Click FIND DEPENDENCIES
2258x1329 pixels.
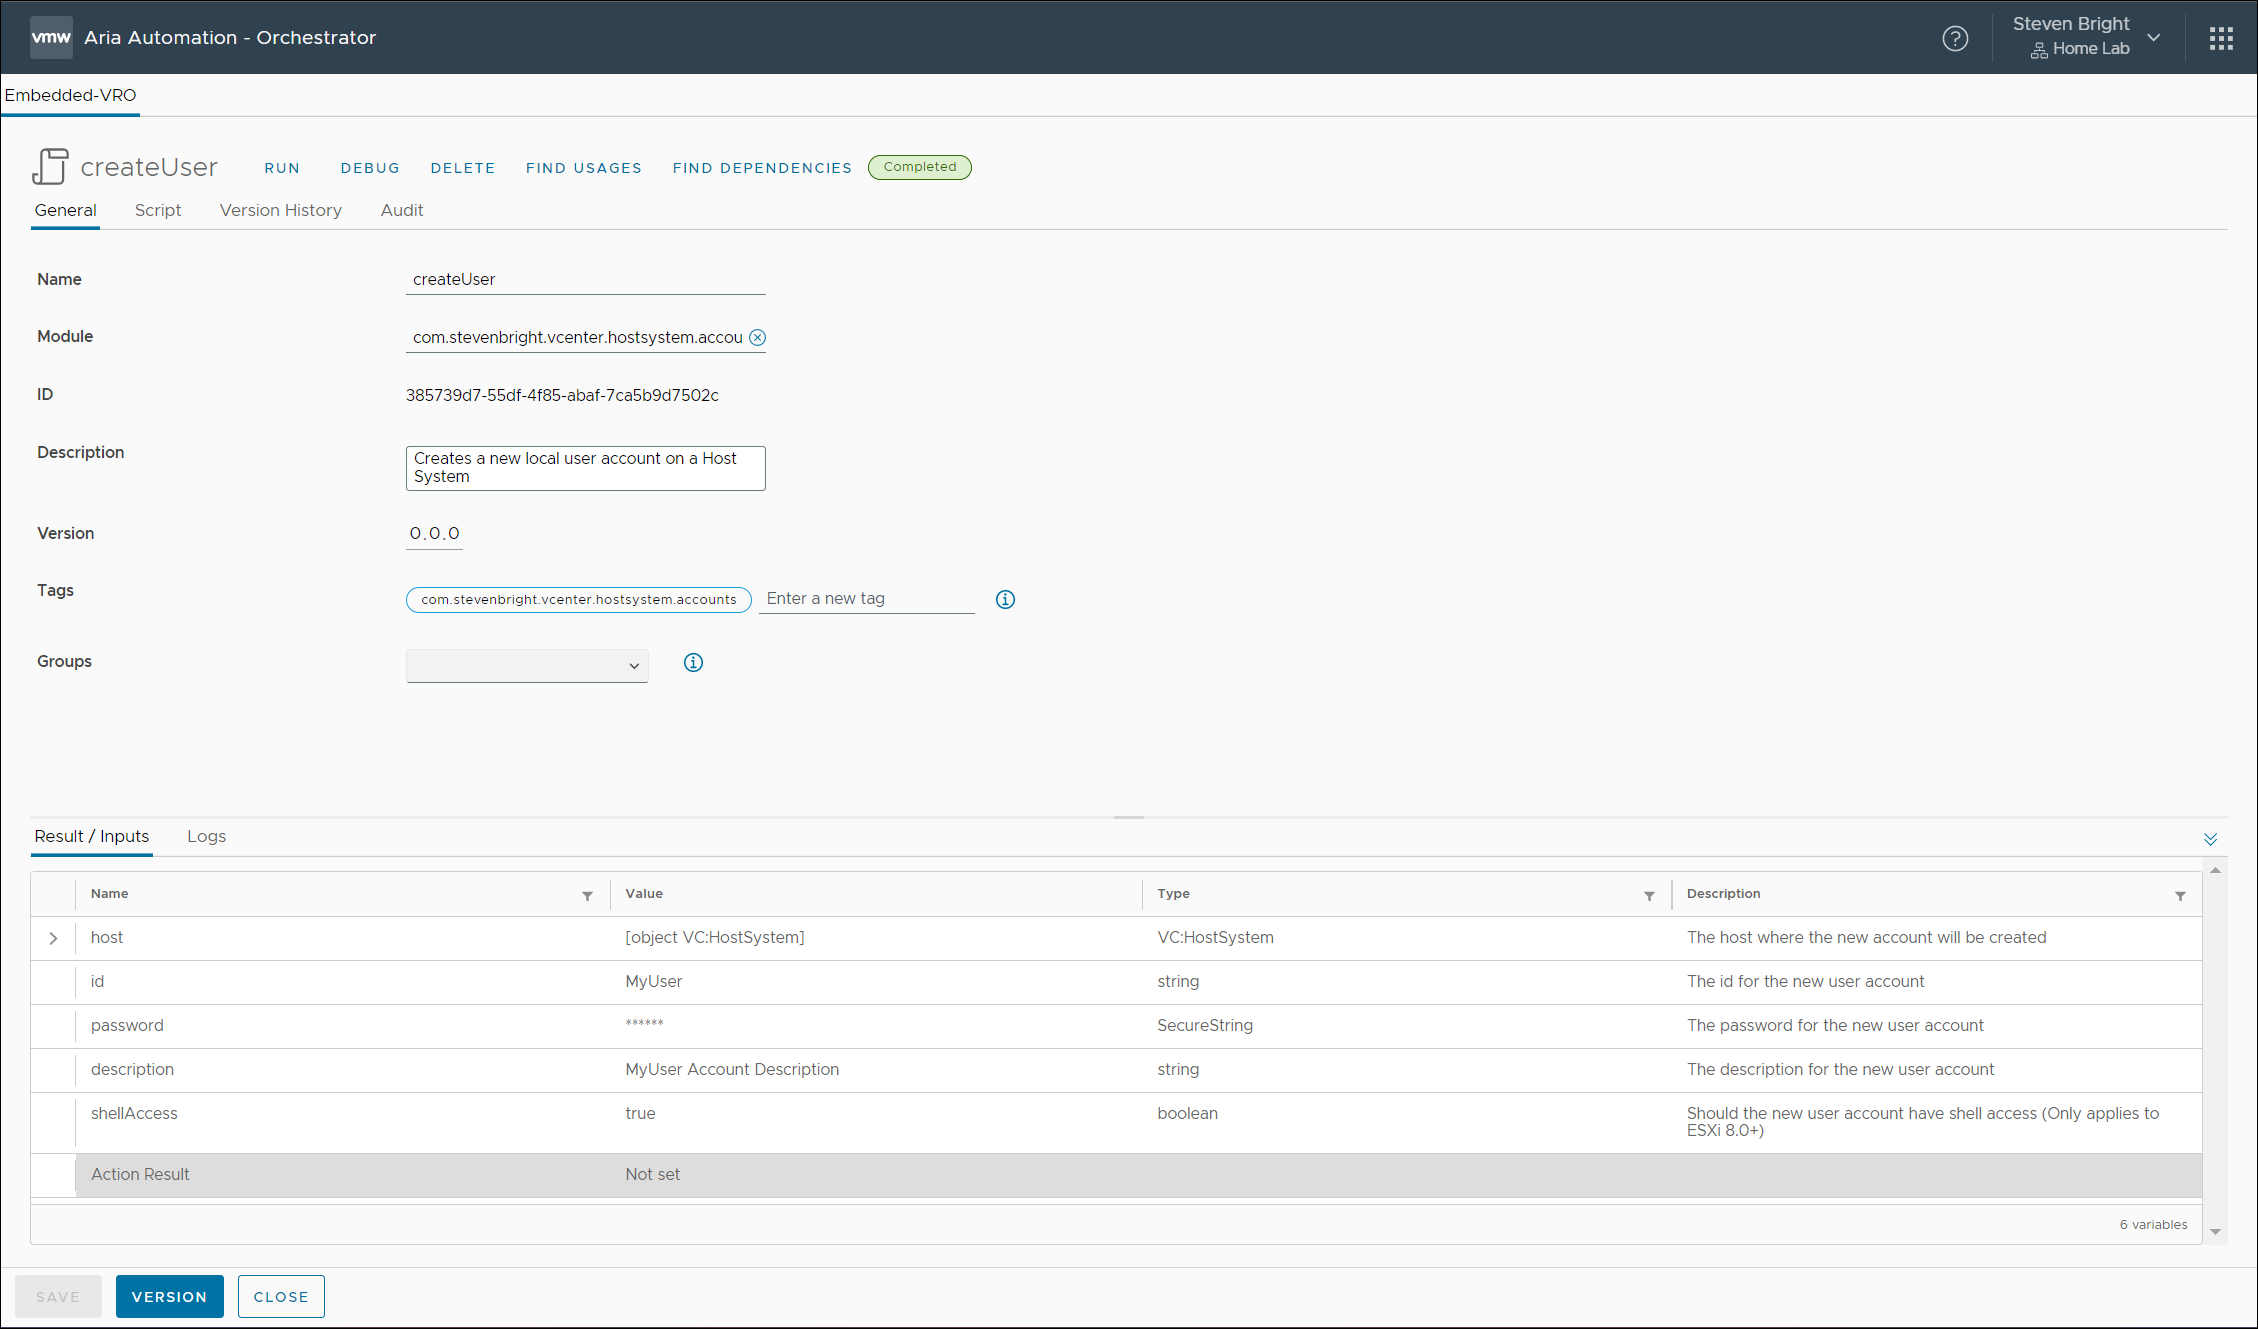[x=762, y=168]
